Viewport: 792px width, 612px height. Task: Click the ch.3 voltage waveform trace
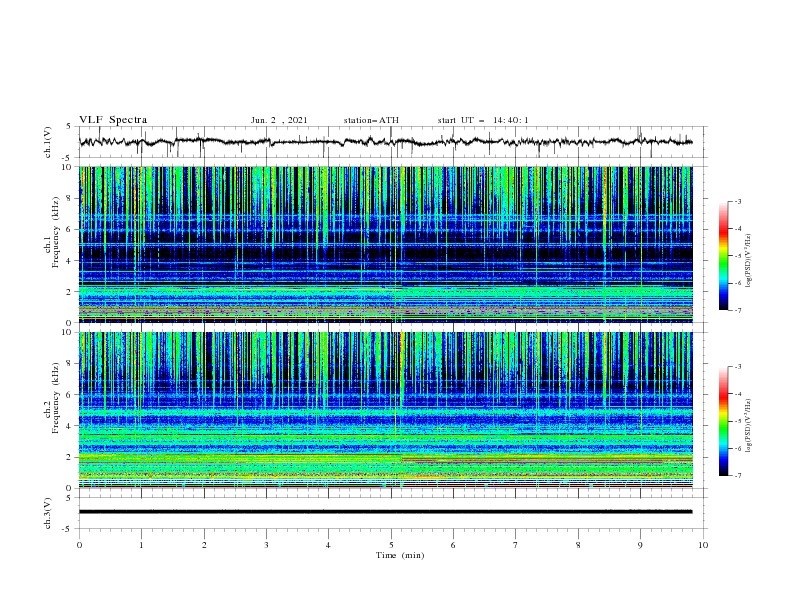click(385, 512)
